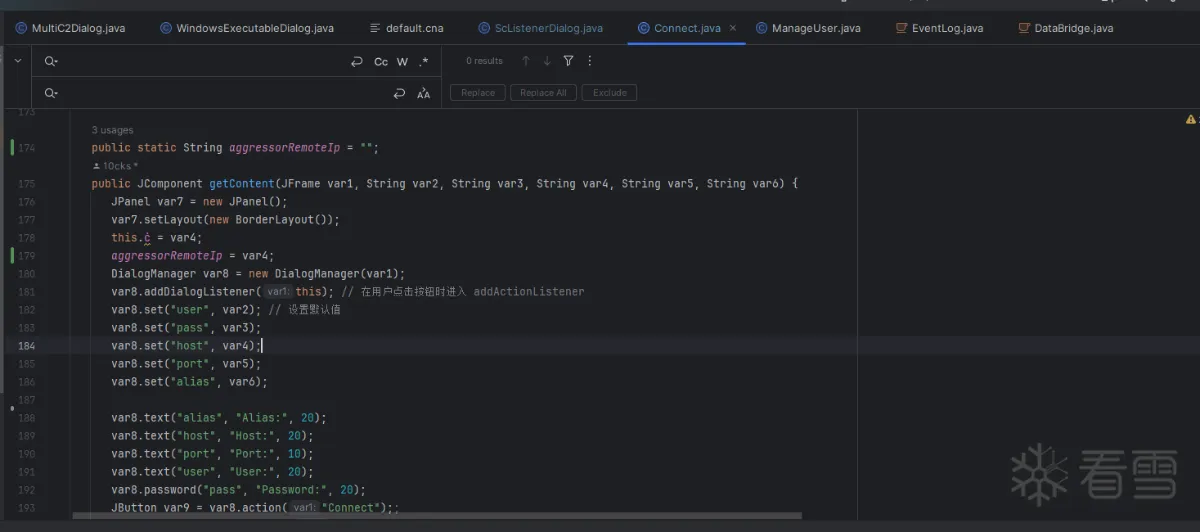Click the "Connect" string on line 193

click(350, 508)
